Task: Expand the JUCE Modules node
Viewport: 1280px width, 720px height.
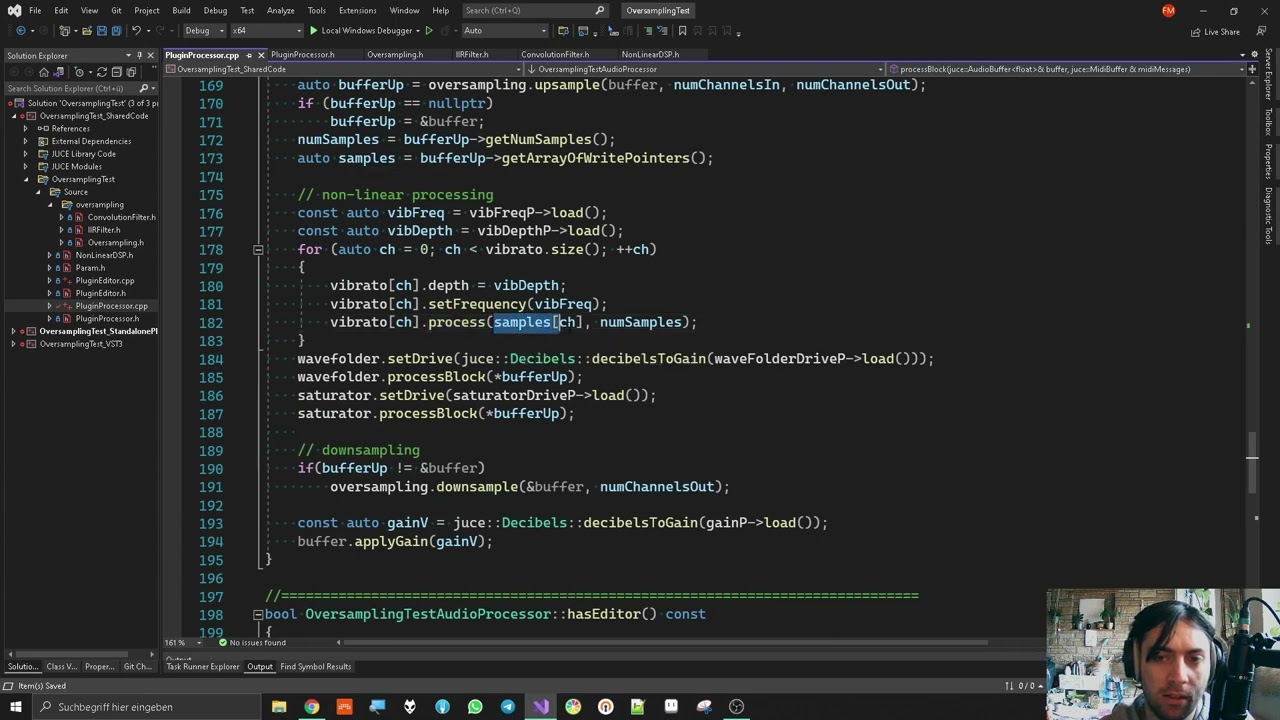Action: (x=25, y=167)
